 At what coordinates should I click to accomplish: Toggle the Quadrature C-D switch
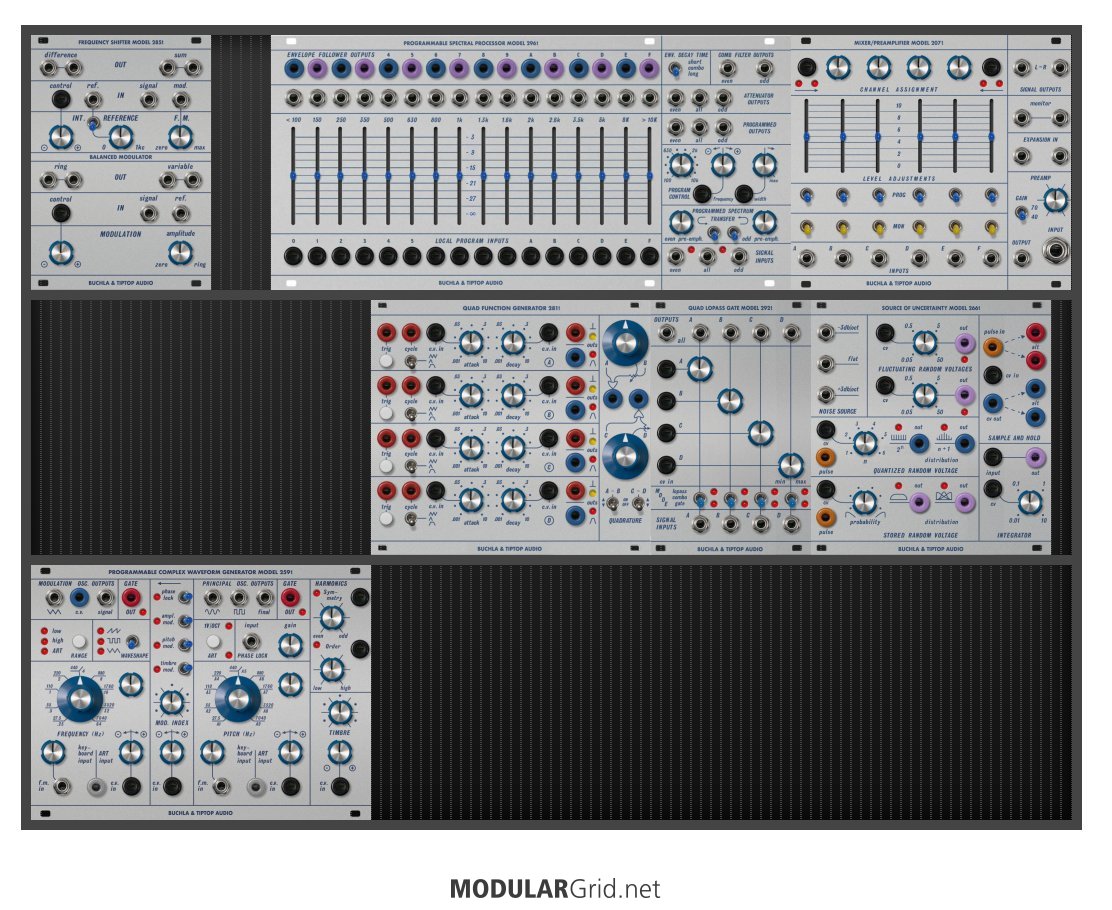click(x=638, y=504)
